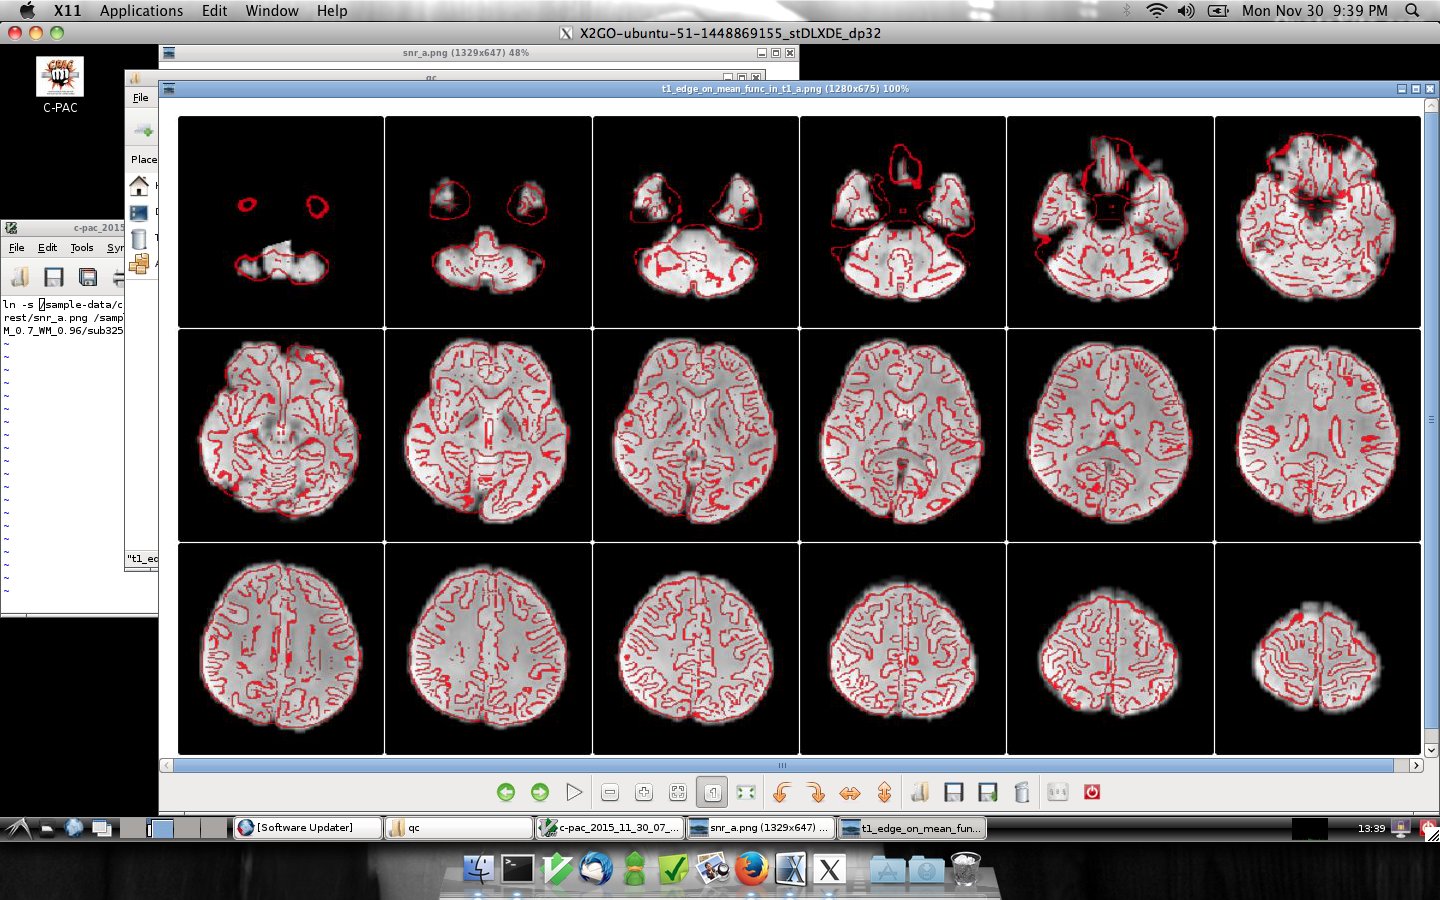Viewport: 1440px width, 900px height.
Task: Go to next image with green forward arrow
Action: click(x=540, y=792)
